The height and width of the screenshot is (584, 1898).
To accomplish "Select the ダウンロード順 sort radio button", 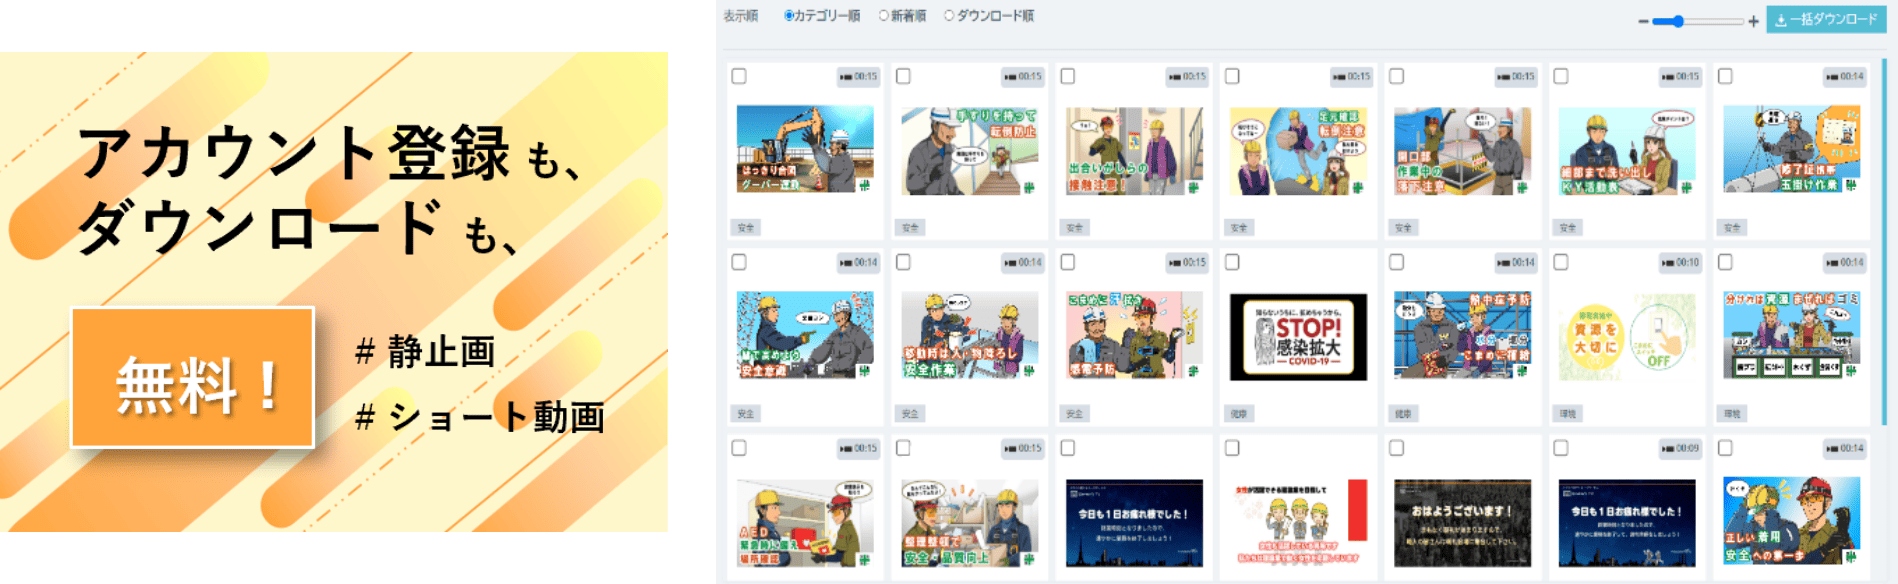I will point(949,16).
